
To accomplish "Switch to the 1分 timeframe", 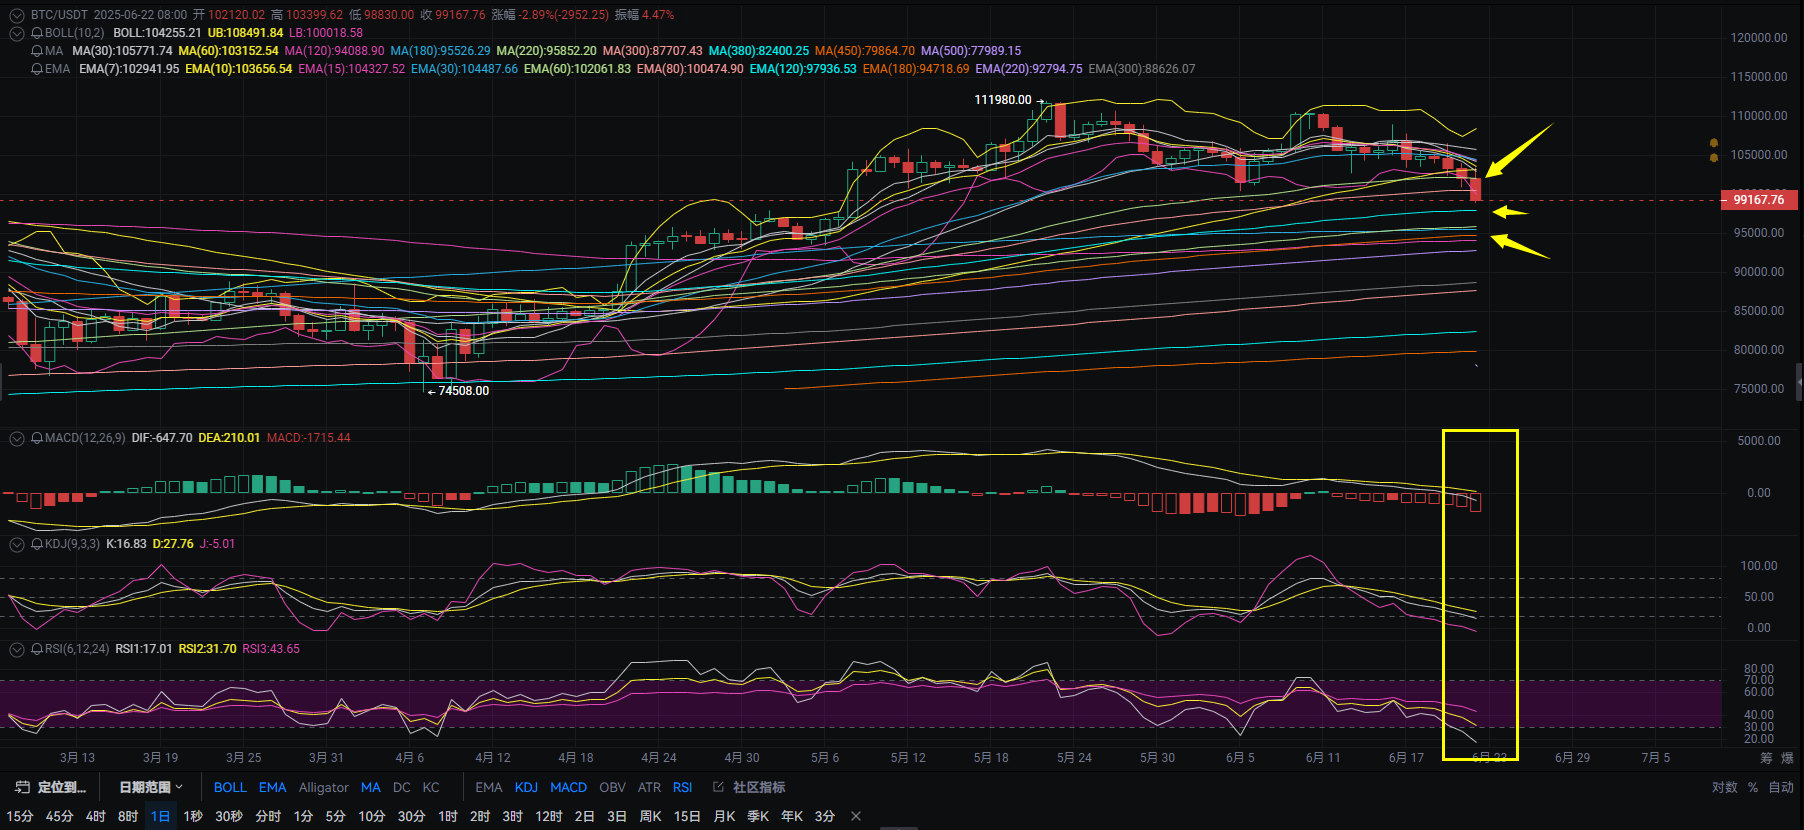I will [x=303, y=816].
